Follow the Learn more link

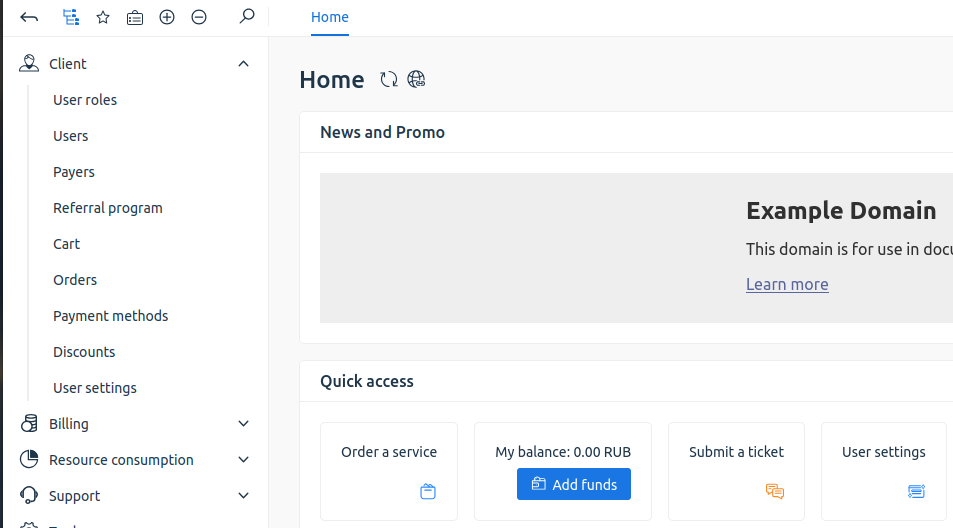787,284
